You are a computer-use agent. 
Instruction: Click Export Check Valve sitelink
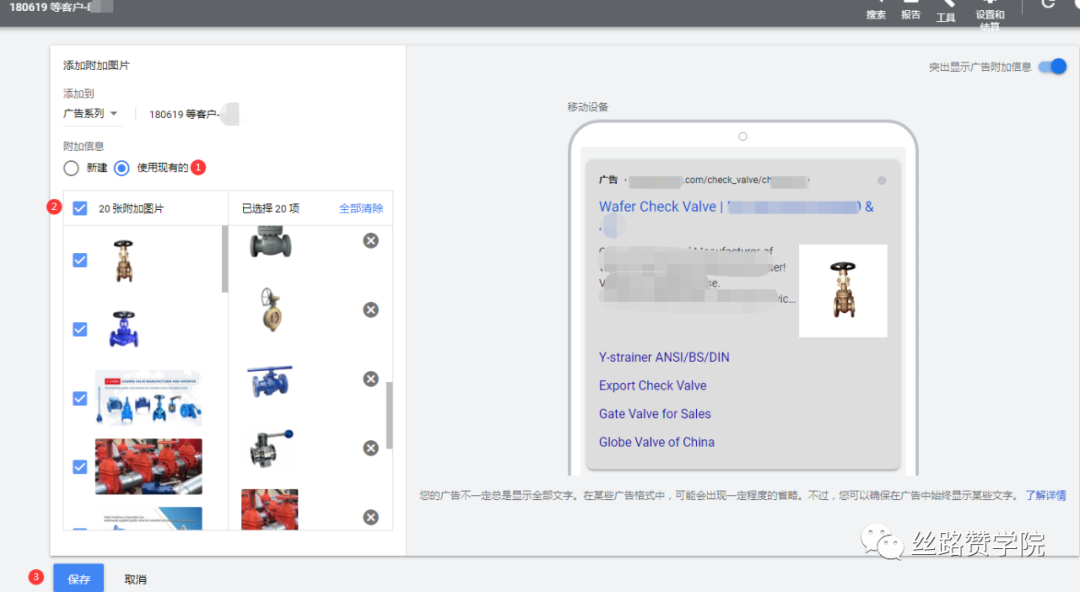click(652, 385)
